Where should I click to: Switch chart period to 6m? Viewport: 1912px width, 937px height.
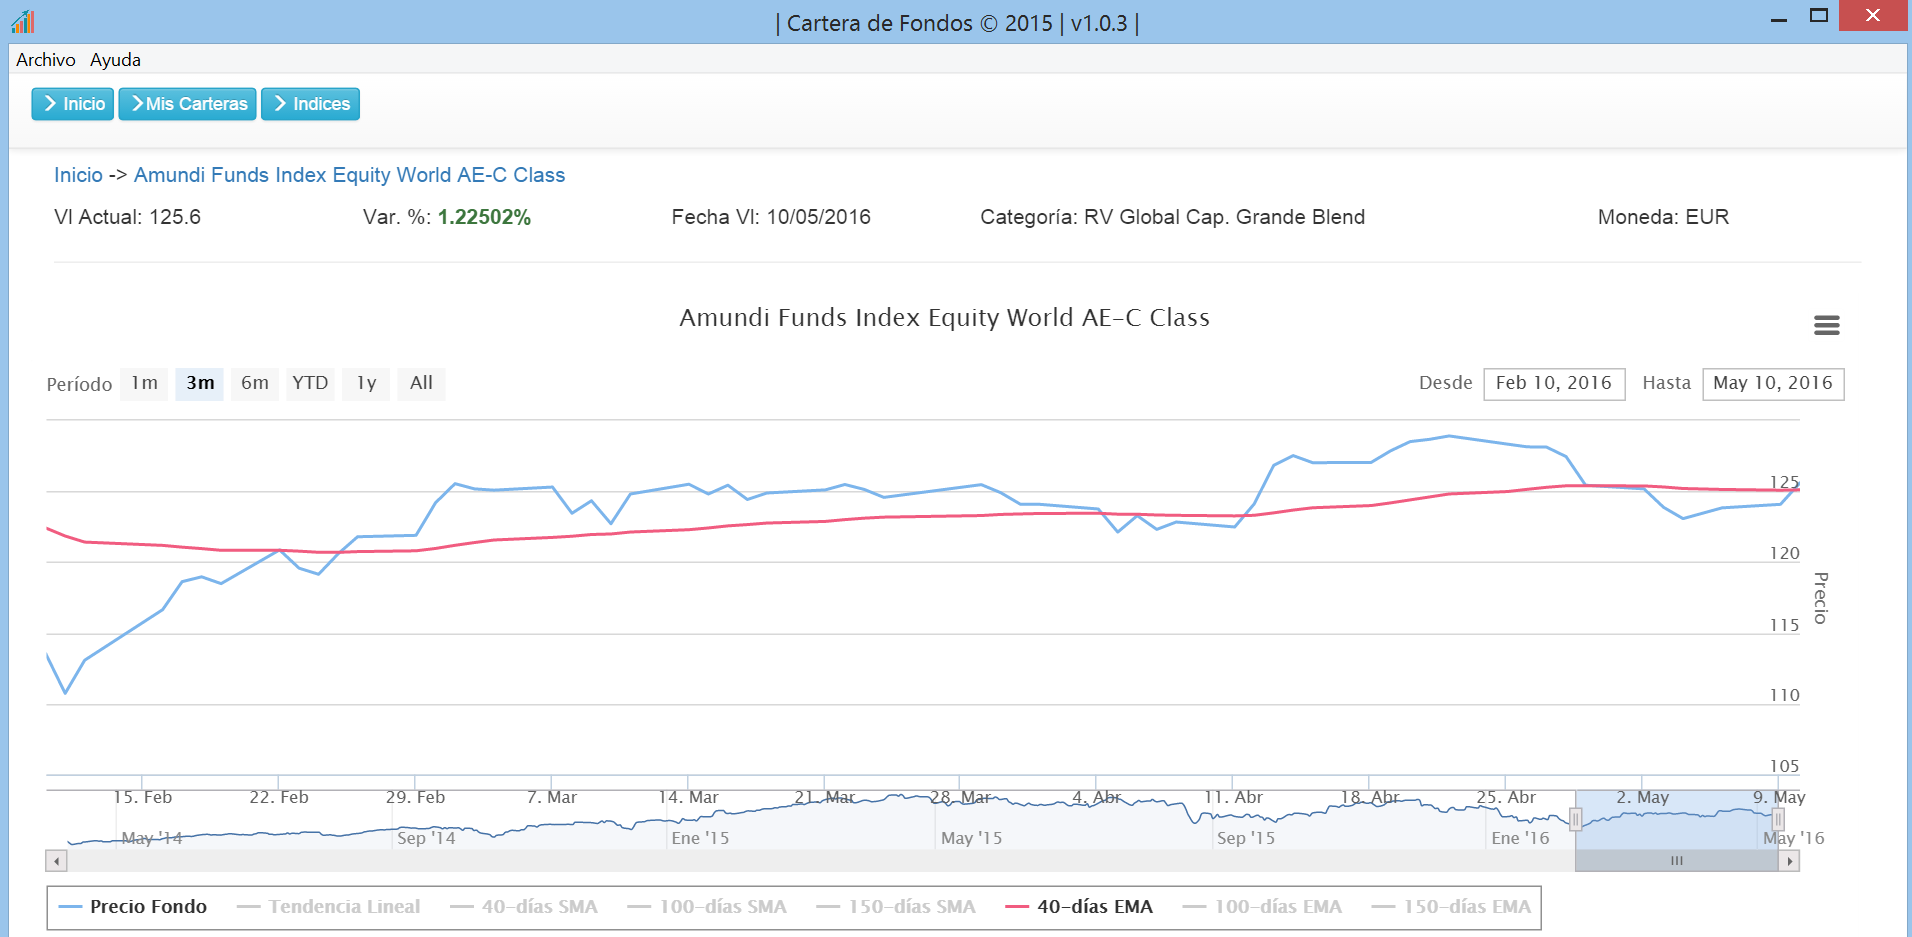coord(255,383)
